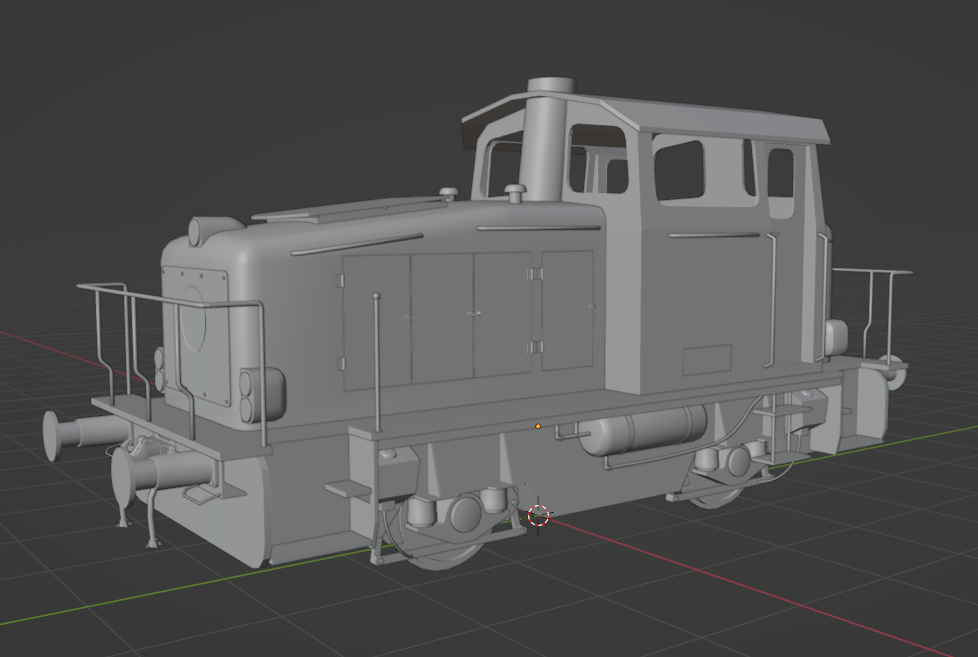Click the locomotive's tall exhaust stack

tap(548, 139)
